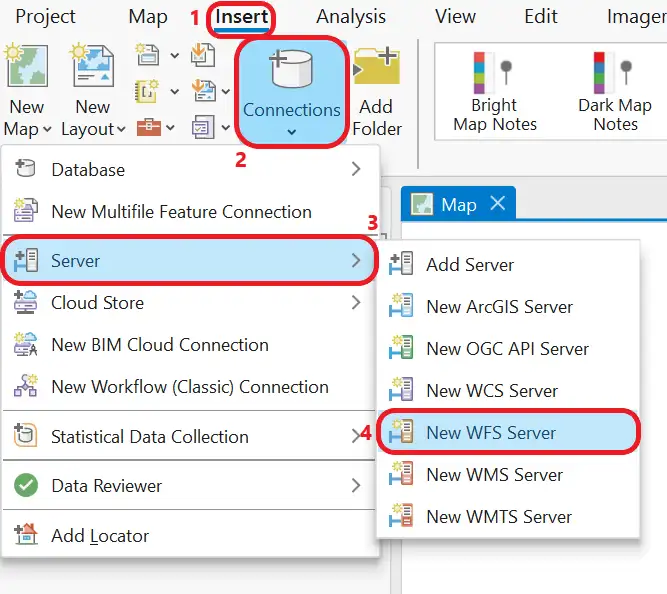This screenshot has height=594, width=667.
Task: Open the Data Reviewer submenu
Action: click(356, 486)
